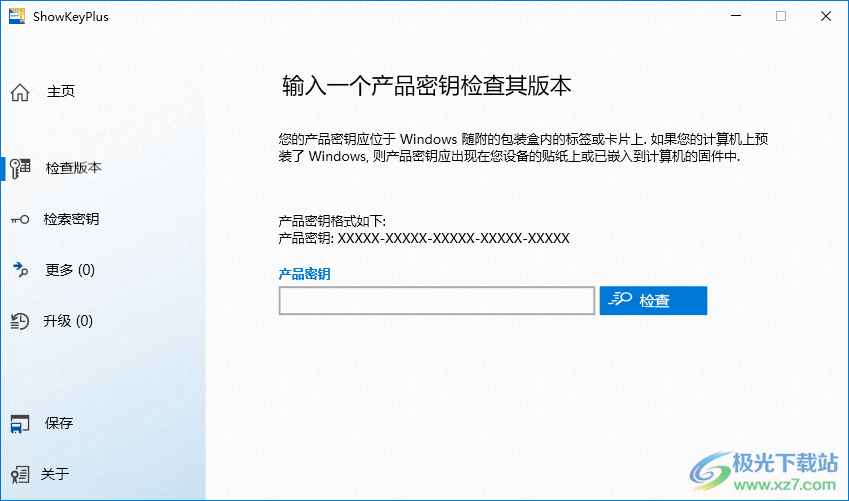The height and width of the screenshot is (501, 849).
Task: Select the 保存 menu label
Action: (59, 422)
